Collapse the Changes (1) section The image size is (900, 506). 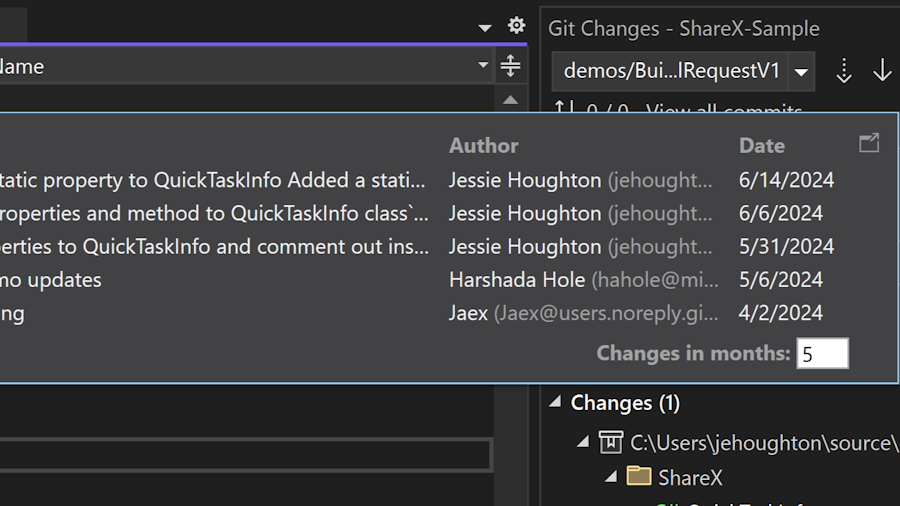(555, 403)
